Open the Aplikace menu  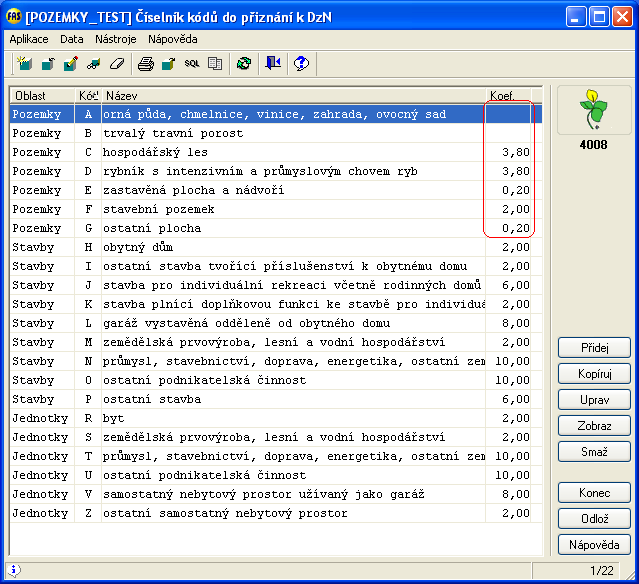[x=30, y=39]
